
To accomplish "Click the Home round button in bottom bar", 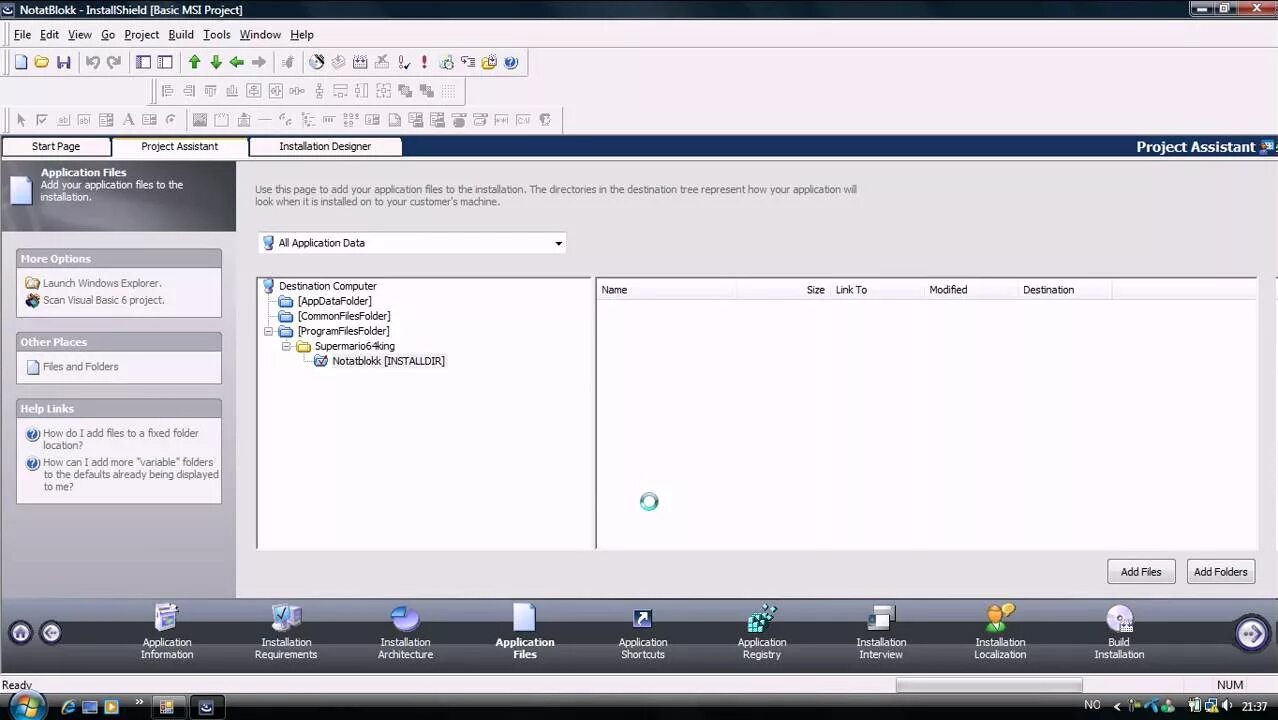I will [21, 632].
